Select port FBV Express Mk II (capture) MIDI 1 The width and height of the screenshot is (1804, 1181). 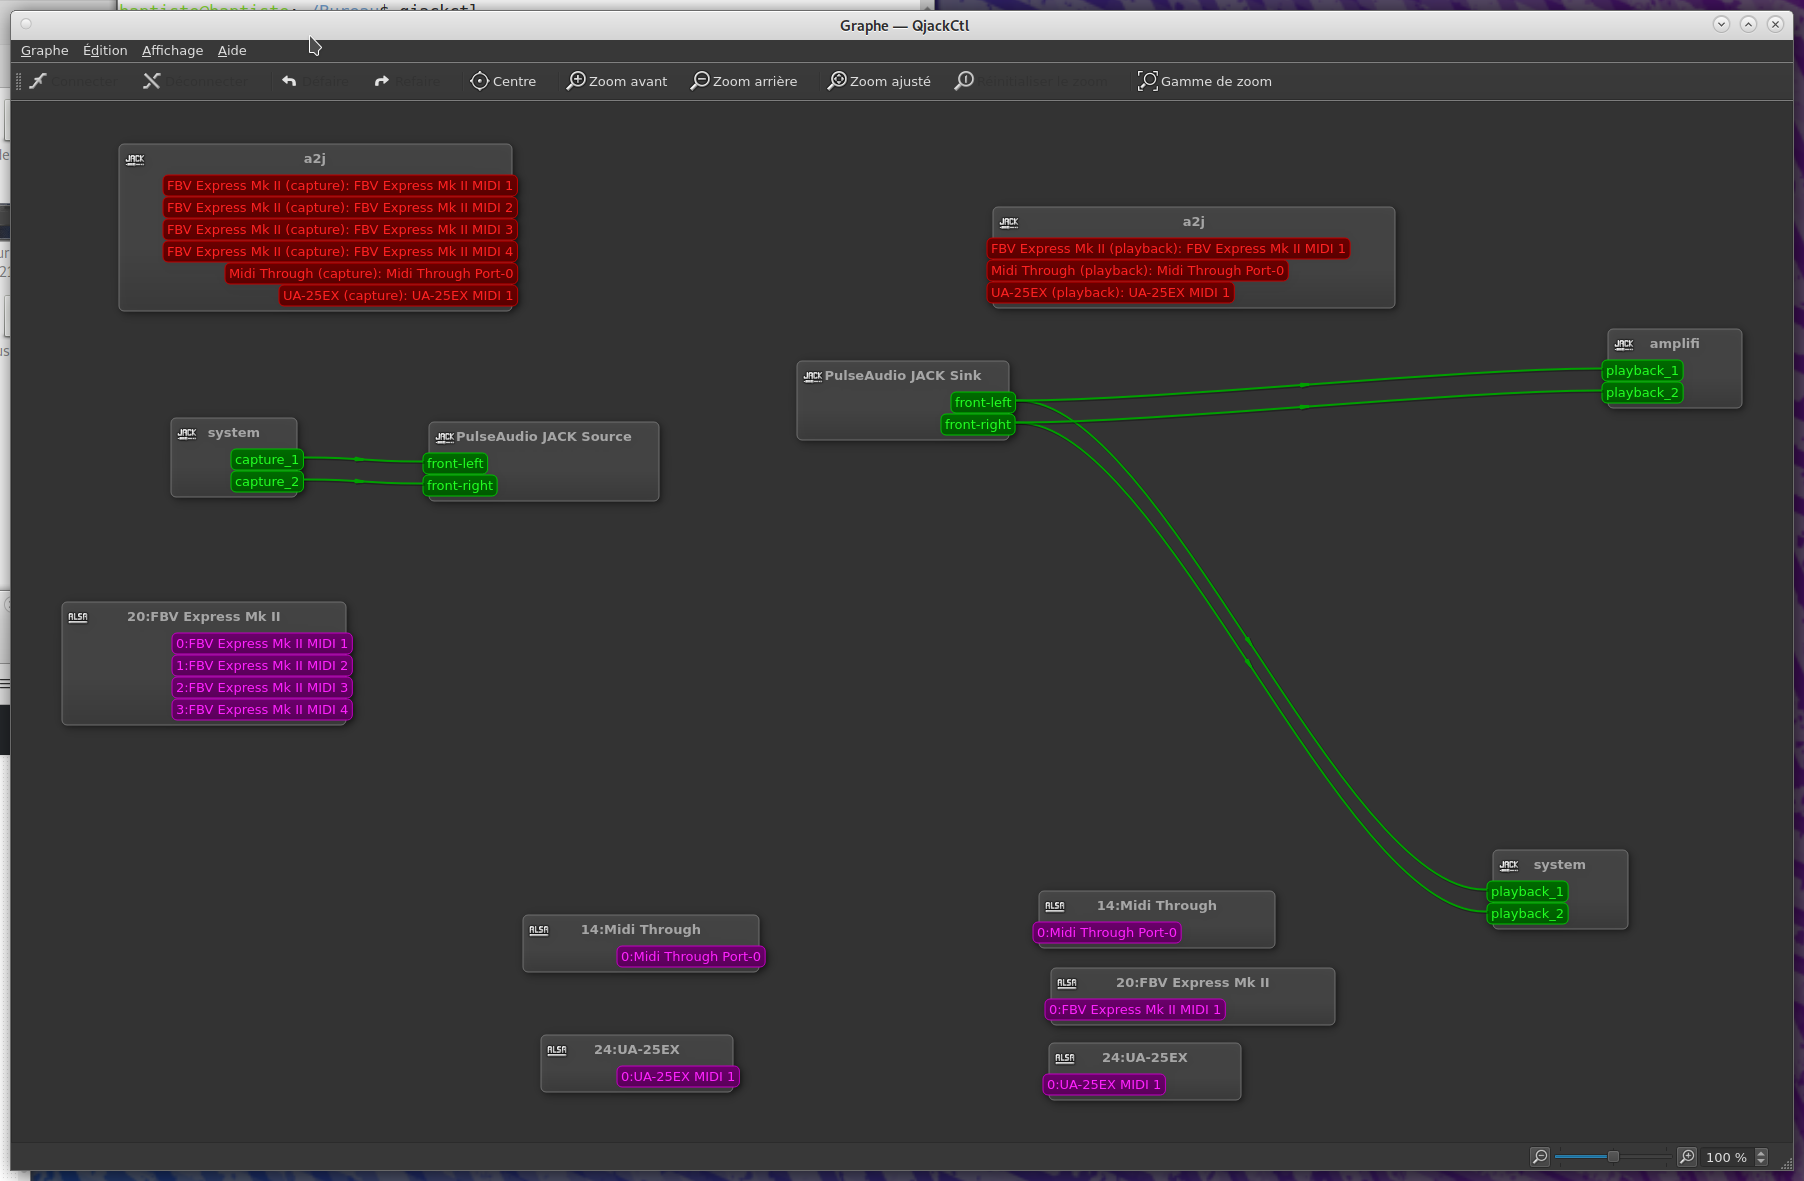tap(340, 186)
